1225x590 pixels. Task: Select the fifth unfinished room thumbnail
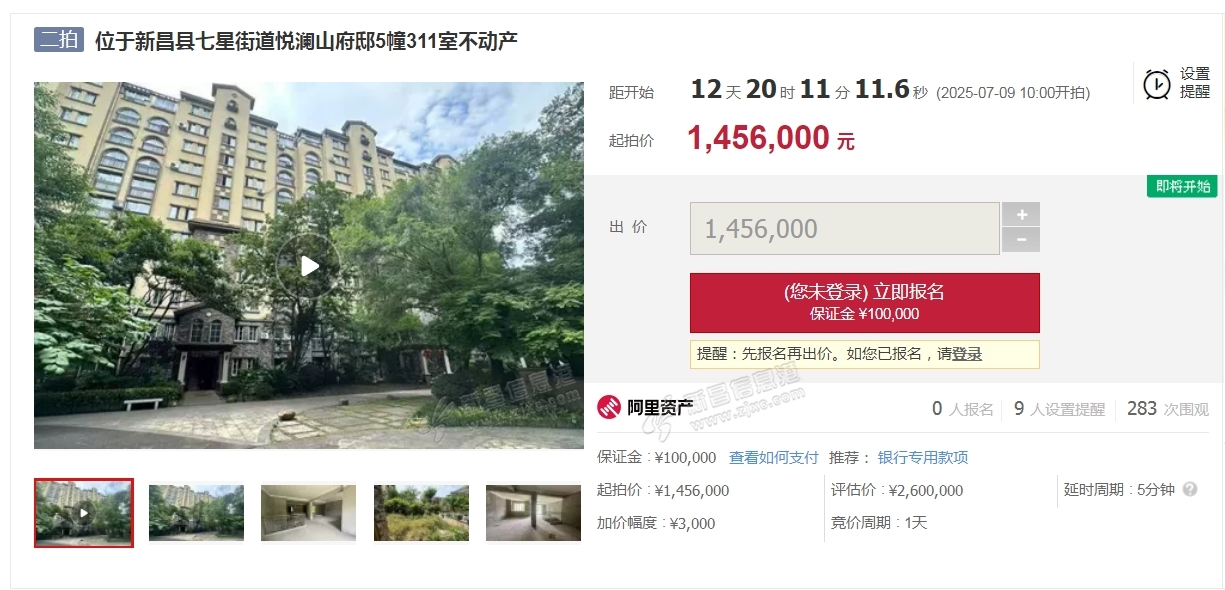coord(533,513)
